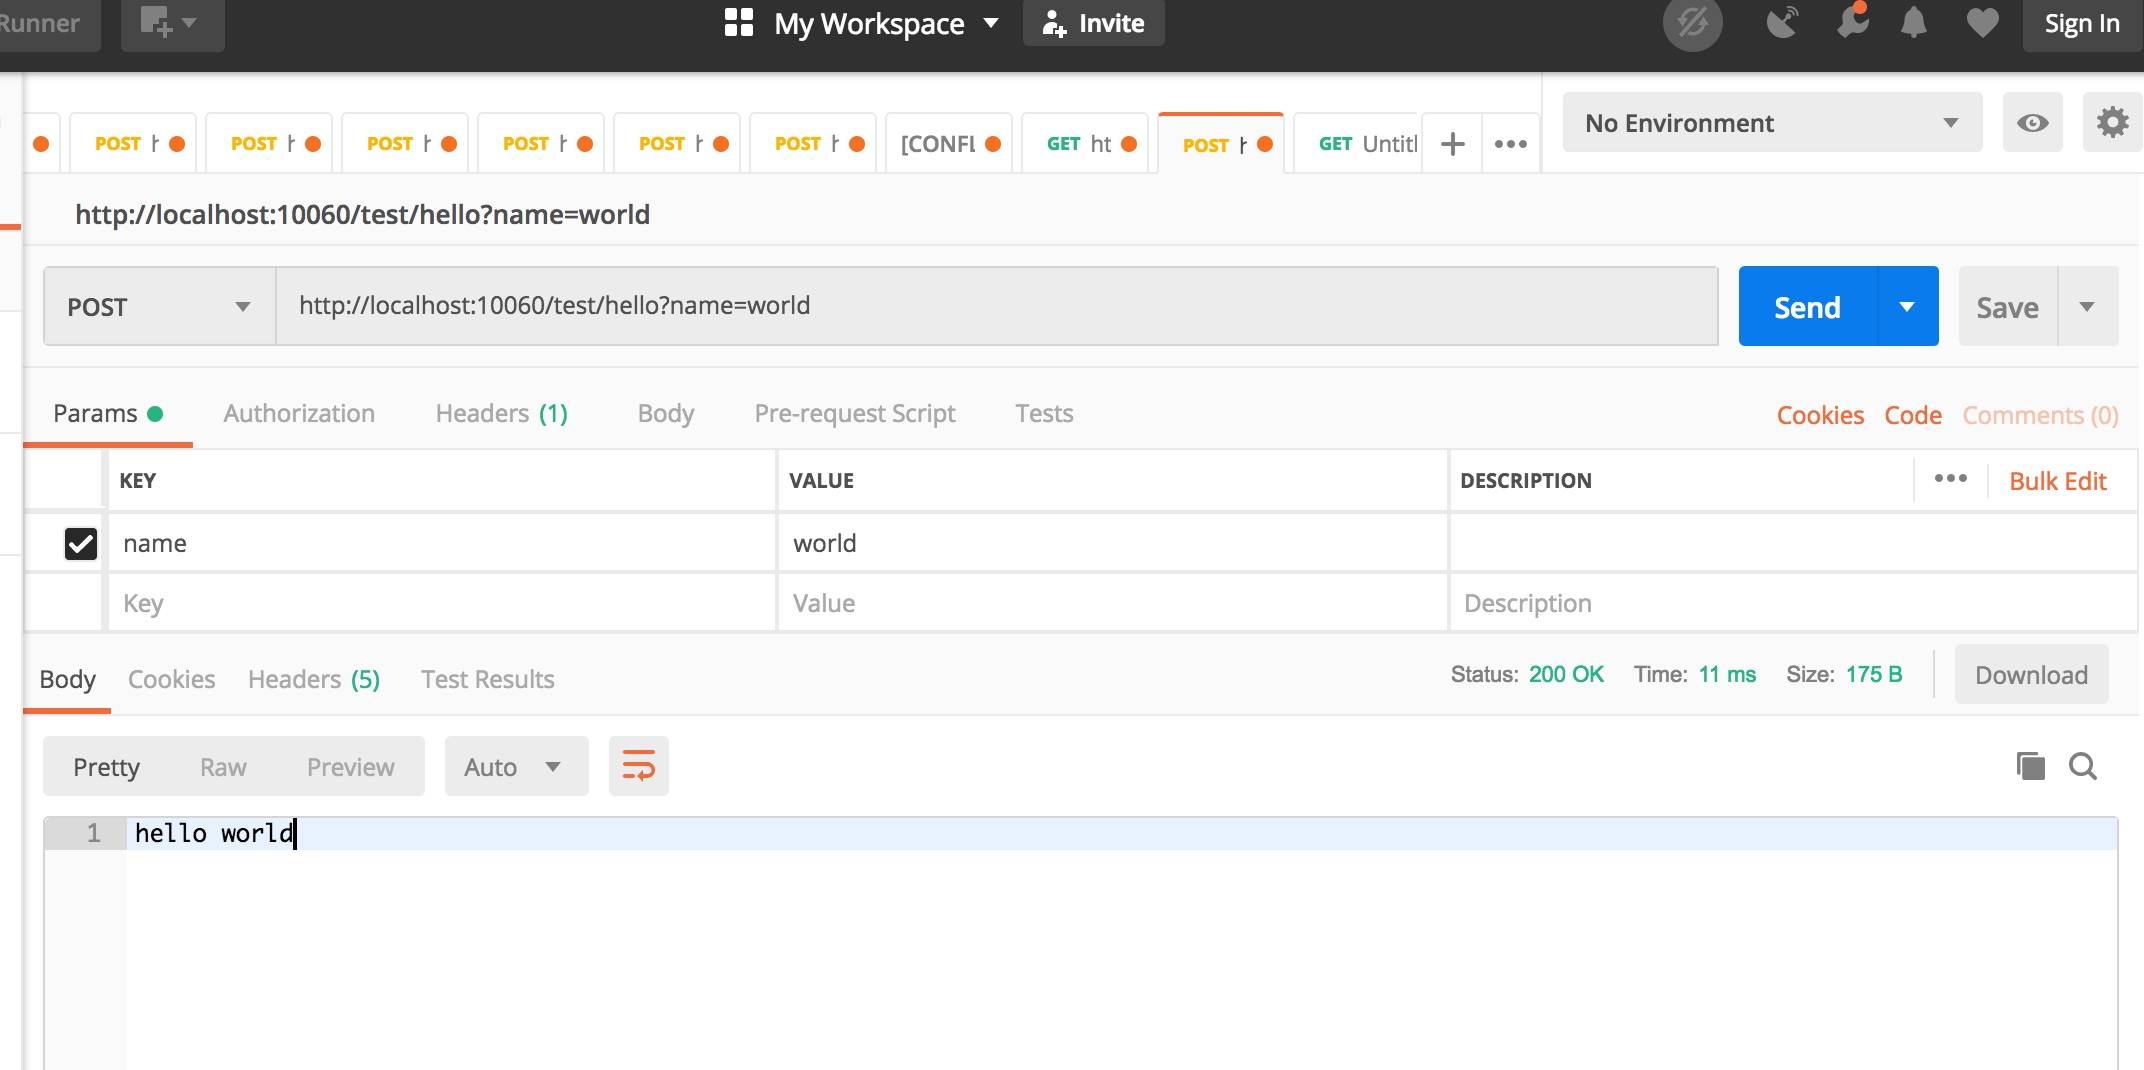Add a new request tab with plus
The width and height of the screenshot is (2144, 1070).
click(1452, 144)
